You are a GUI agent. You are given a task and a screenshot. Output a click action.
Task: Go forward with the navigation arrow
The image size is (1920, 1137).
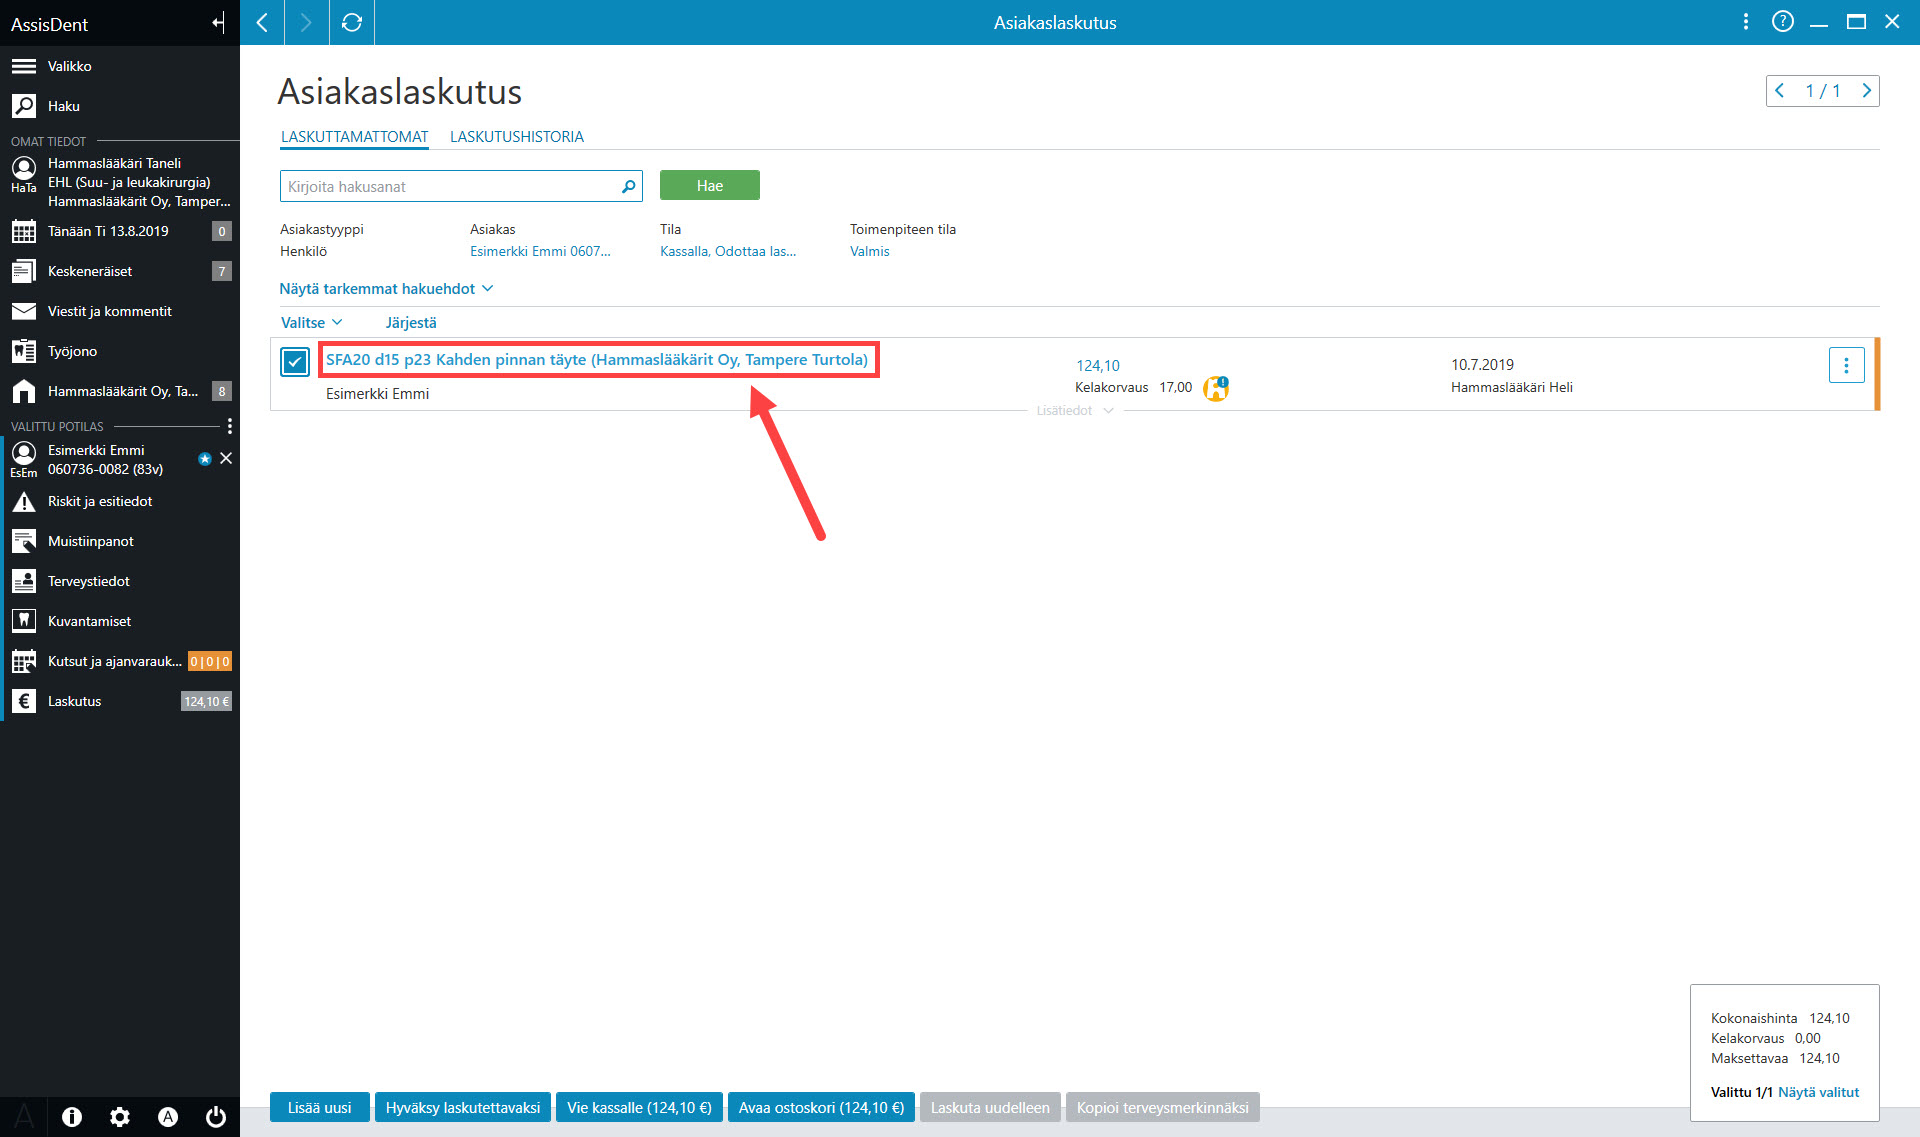(x=306, y=22)
